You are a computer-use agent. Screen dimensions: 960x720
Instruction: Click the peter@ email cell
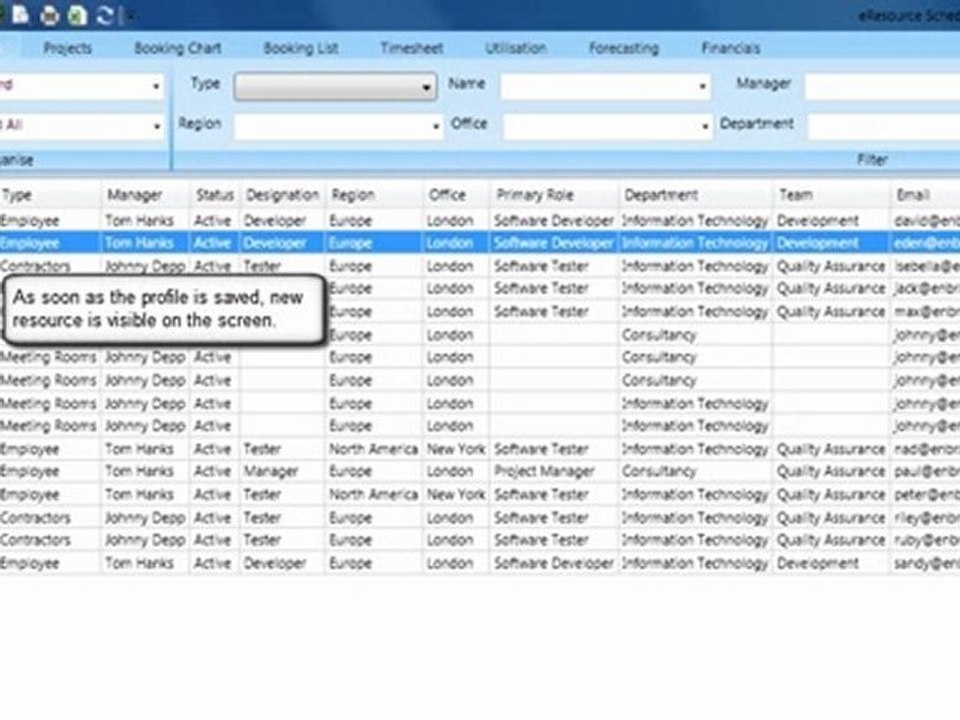926,495
